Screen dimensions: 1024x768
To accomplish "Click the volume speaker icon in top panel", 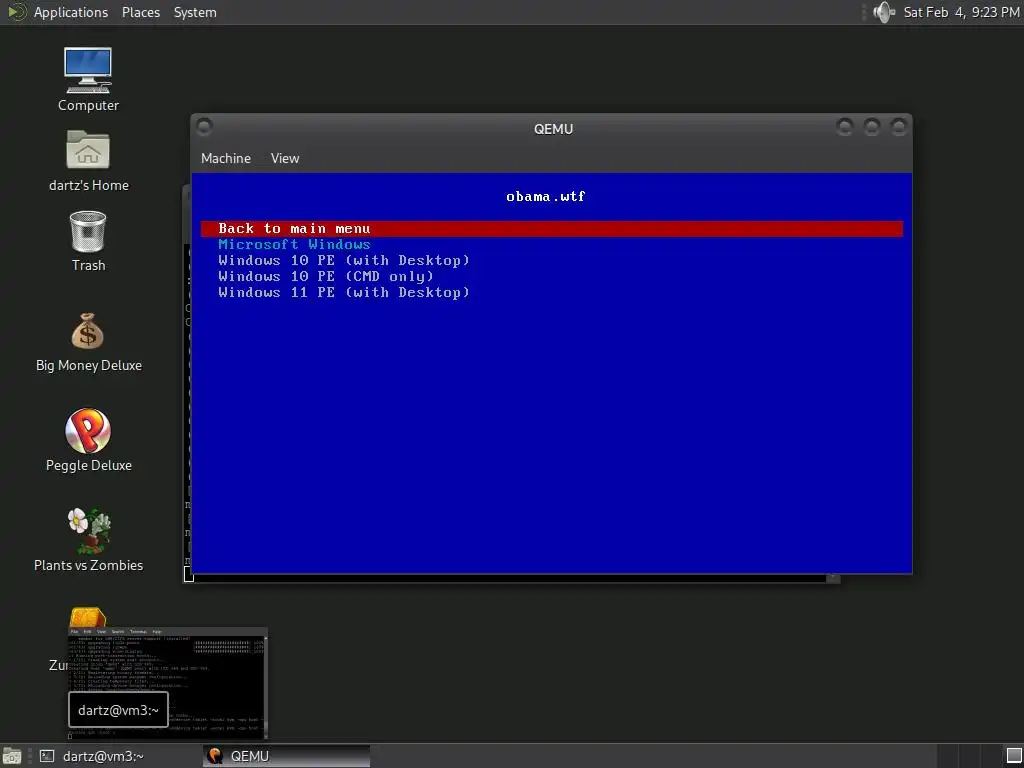I will coord(884,12).
